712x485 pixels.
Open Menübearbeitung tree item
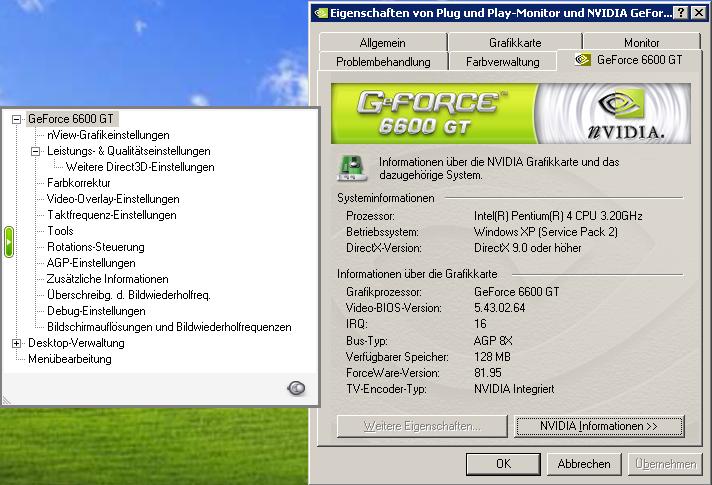click(70, 359)
